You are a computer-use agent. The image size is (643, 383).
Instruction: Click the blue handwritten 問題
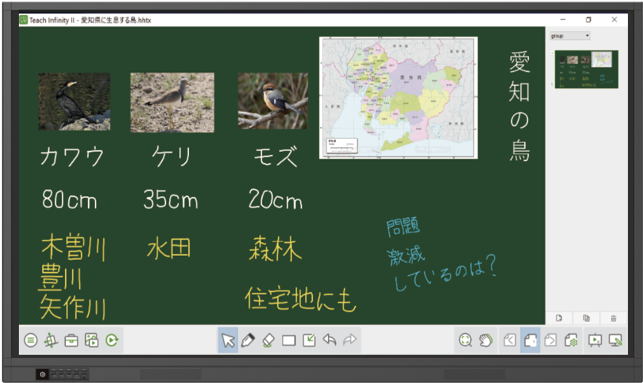click(x=403, y=227)
